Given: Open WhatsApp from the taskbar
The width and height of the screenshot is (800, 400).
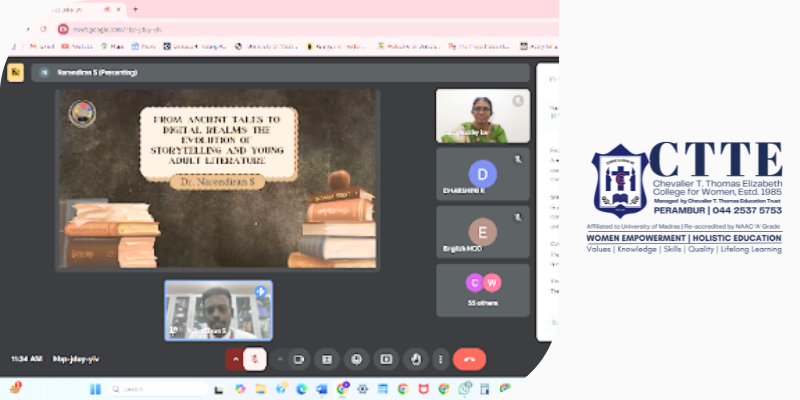Looking at the screenshot, I should click(464, 389).
